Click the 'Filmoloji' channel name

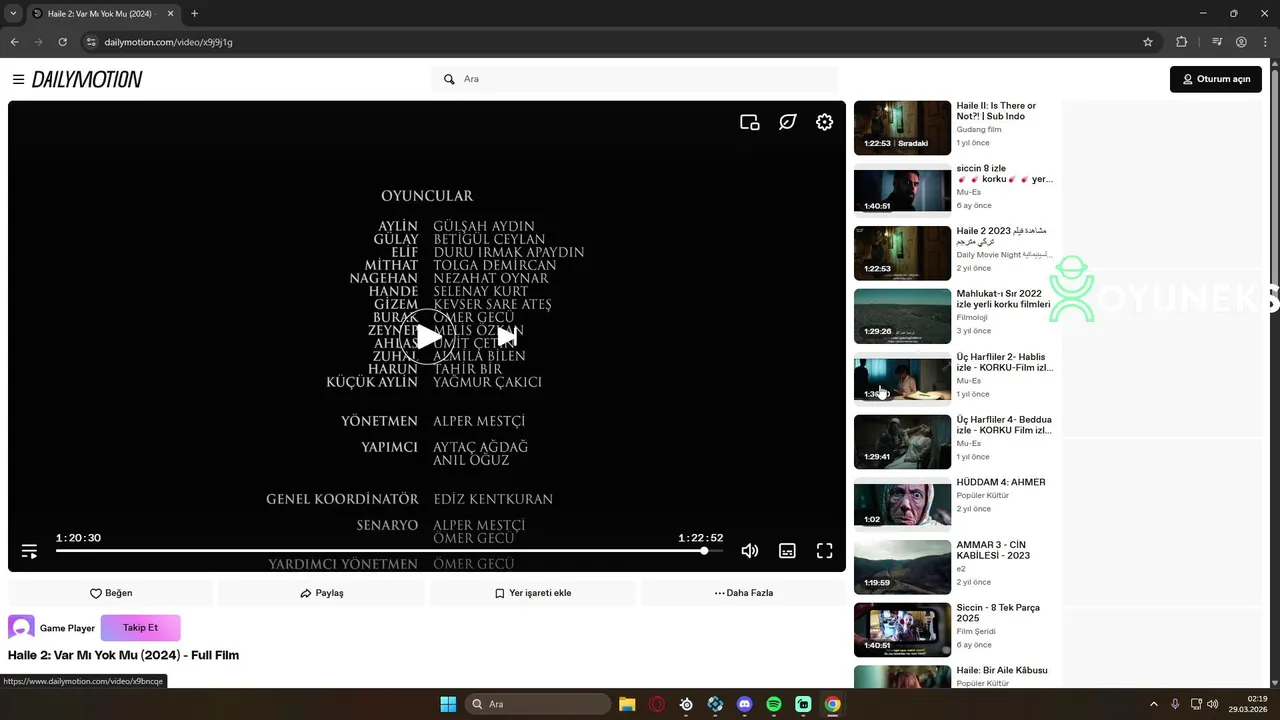pos(973,317)
